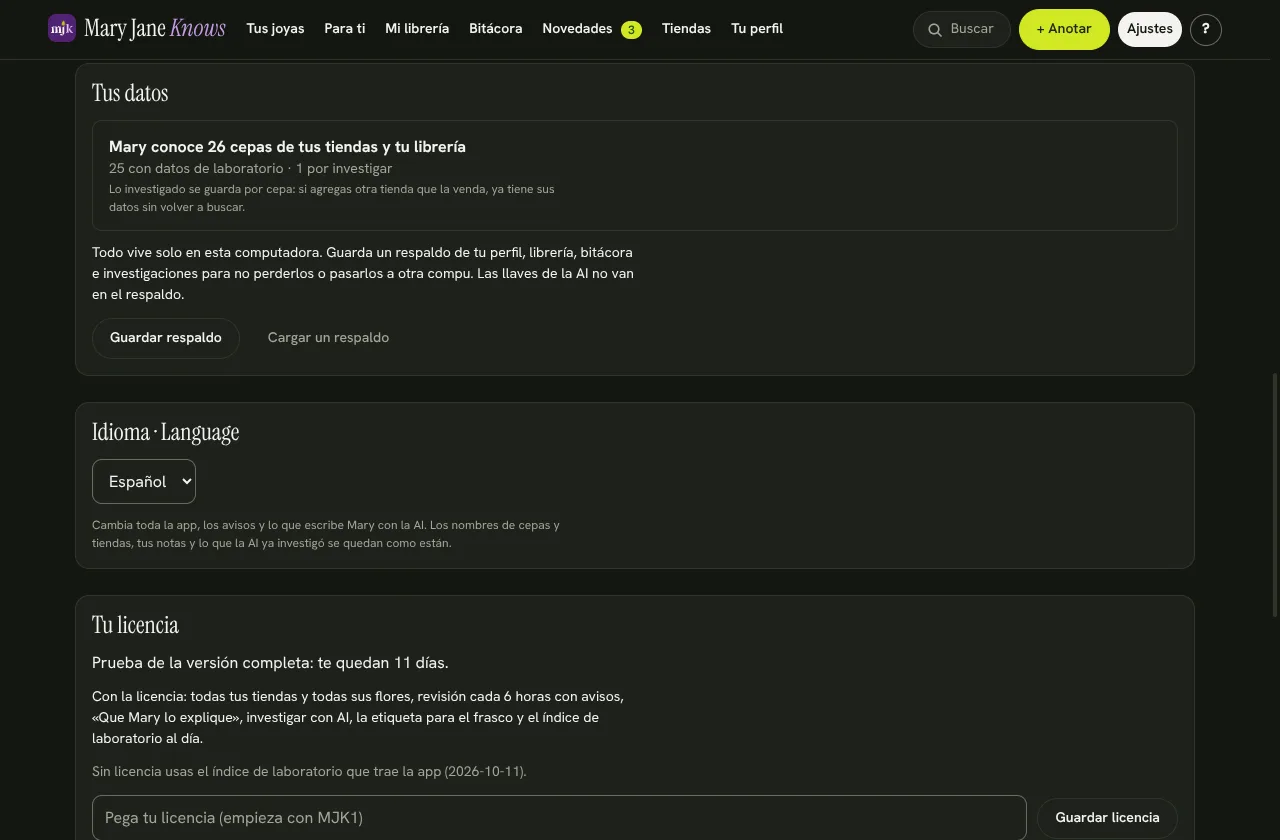Click the 'Idioma · Language' heading
This screenshot has height=840, width=1280.
(x=166, y=432)
